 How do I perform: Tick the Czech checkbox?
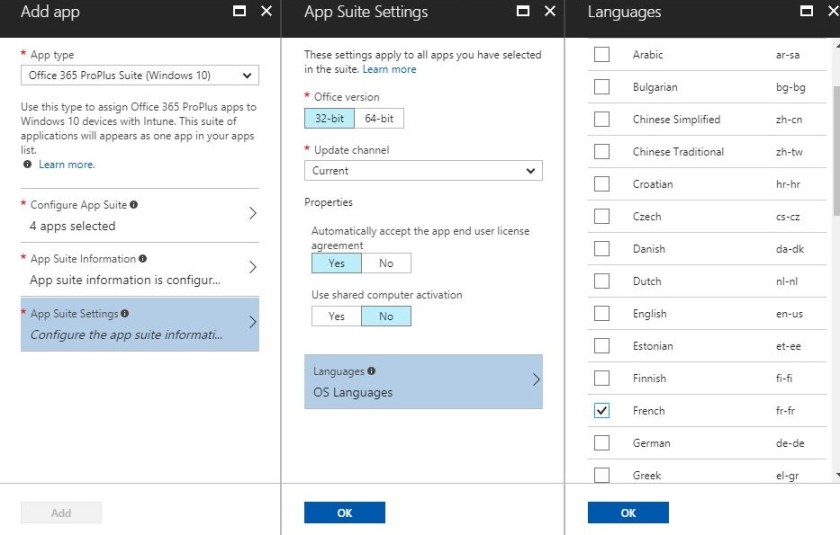click(602, 216)
